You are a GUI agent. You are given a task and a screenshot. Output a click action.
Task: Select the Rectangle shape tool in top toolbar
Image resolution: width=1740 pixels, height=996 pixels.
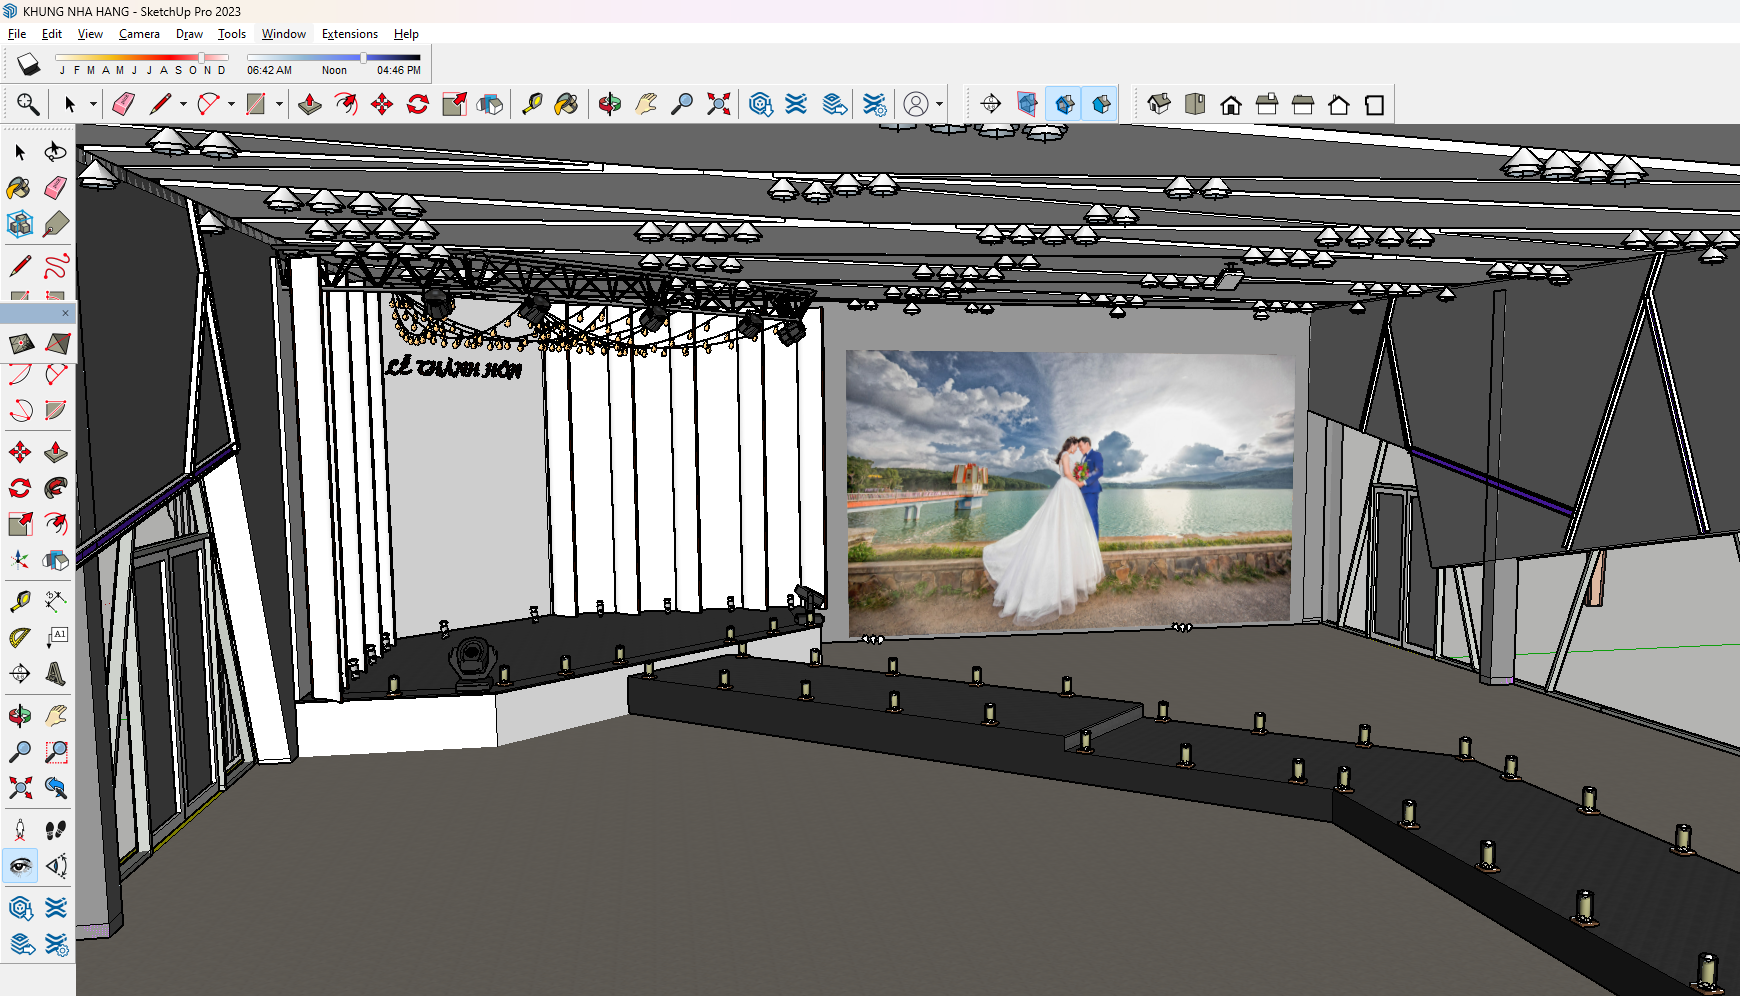(x=256, y=104)
